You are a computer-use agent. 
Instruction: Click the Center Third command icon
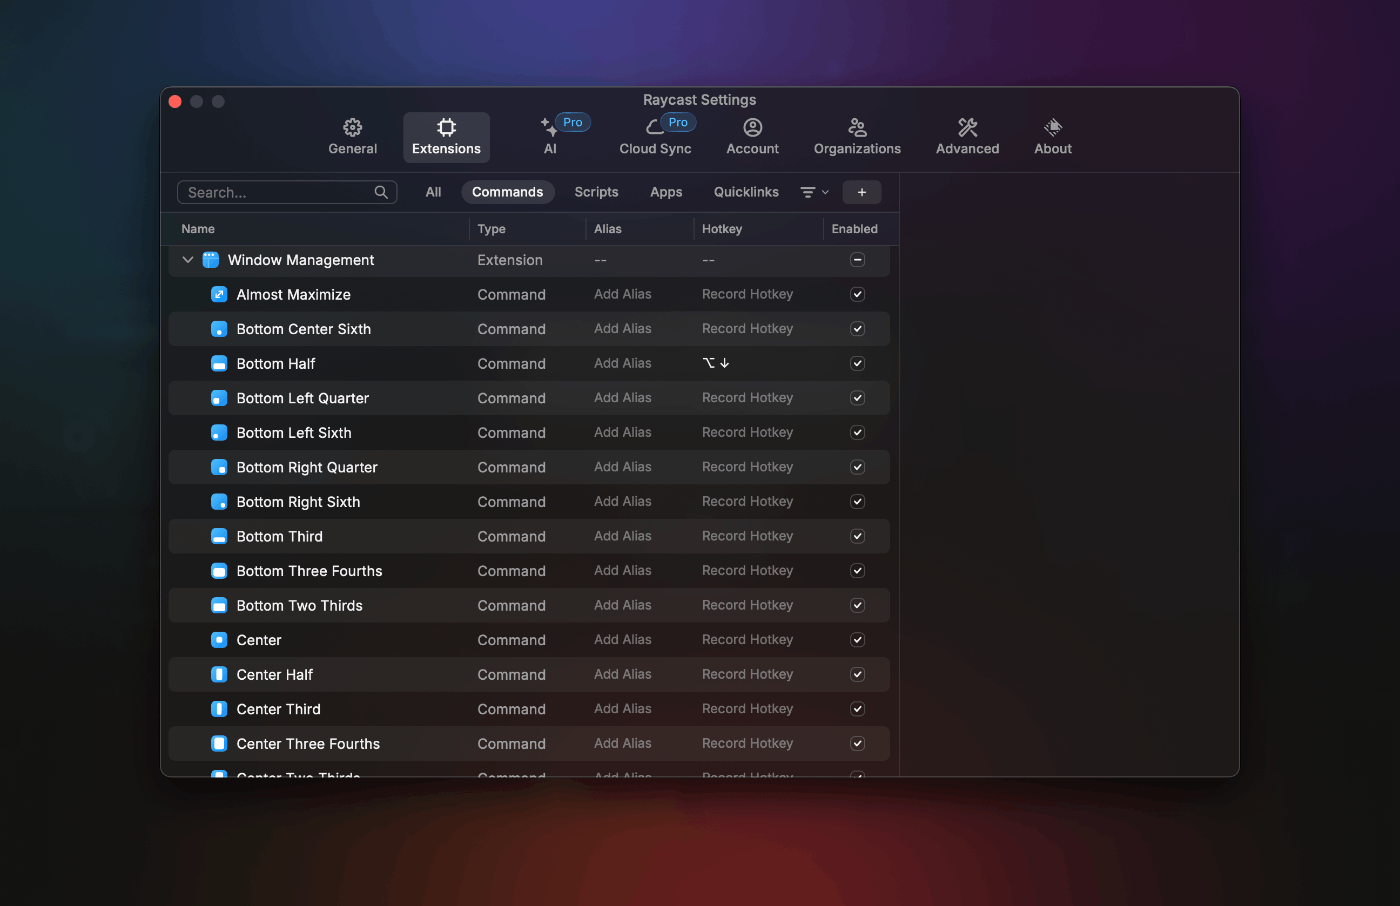(x=219, y=709)
